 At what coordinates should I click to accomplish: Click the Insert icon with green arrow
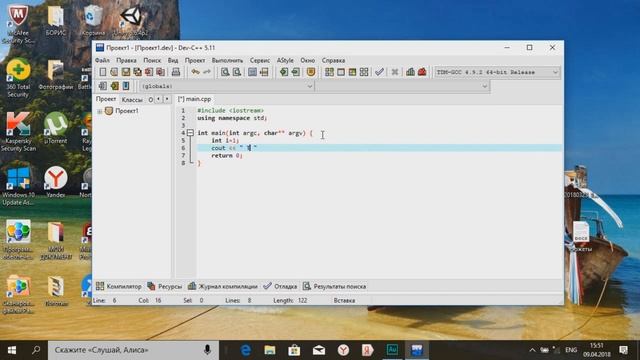click(284, 72)
